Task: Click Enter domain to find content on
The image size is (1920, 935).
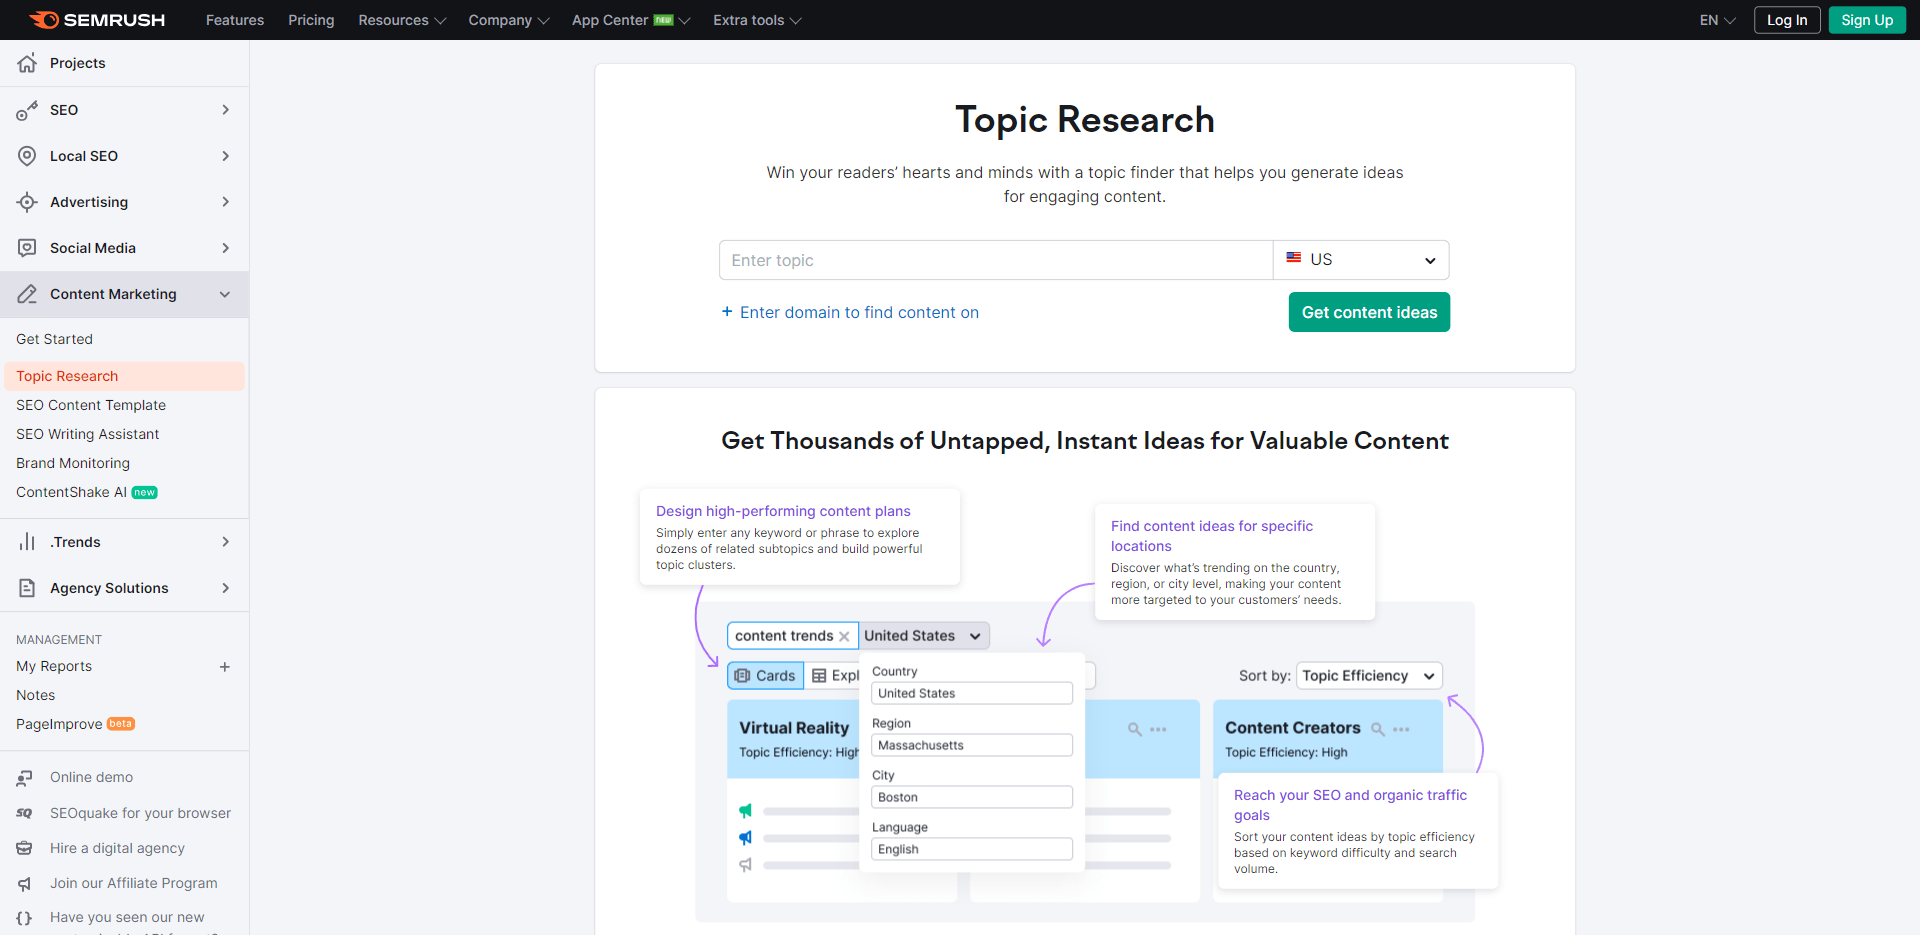Action: pos(859,312)
